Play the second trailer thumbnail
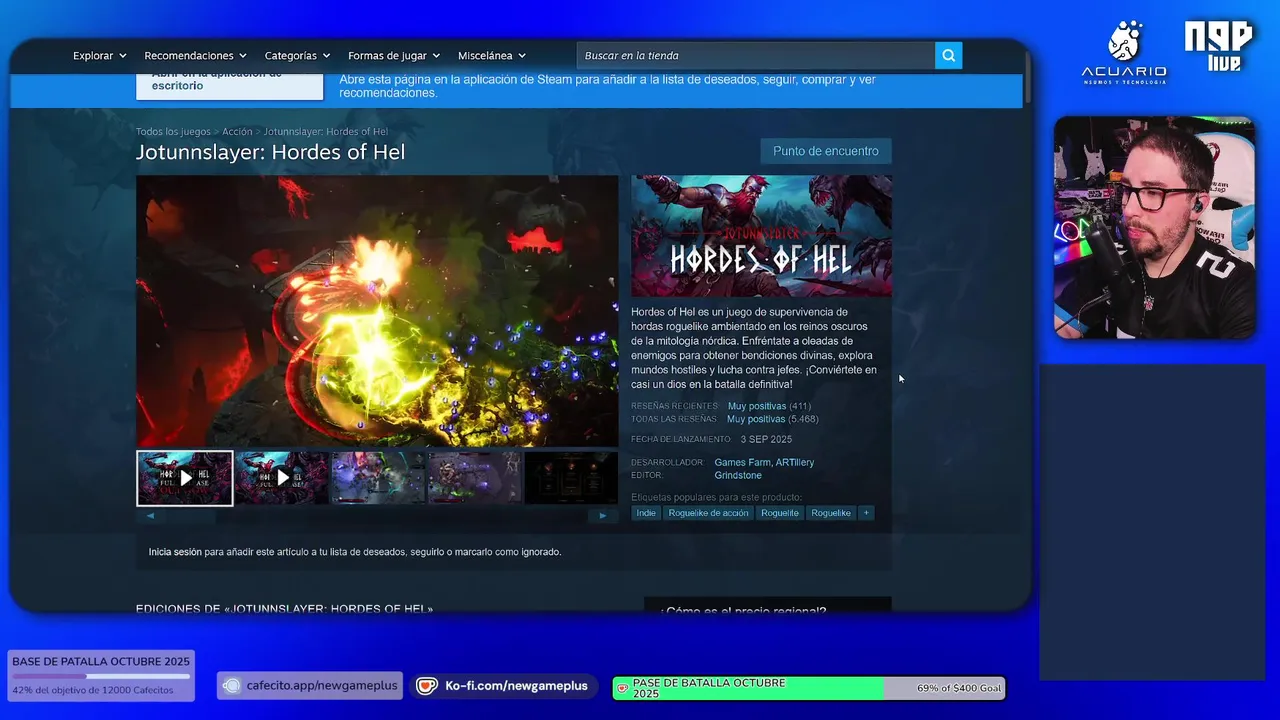Screen dimensions: 1280x720 click(282, 478)
